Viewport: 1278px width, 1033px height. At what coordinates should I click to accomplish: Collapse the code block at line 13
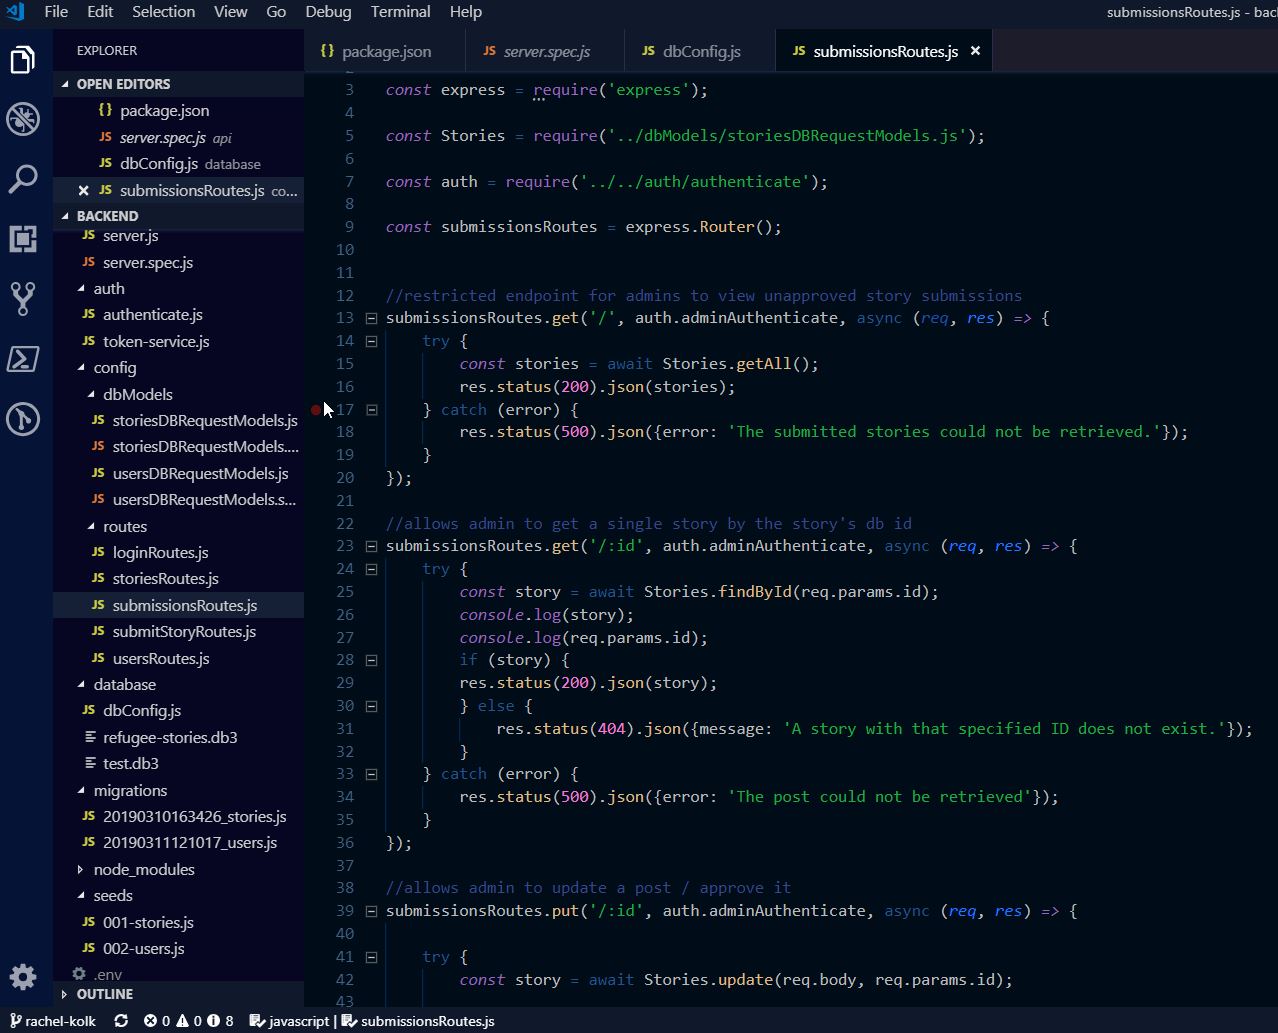coord(371,318)
